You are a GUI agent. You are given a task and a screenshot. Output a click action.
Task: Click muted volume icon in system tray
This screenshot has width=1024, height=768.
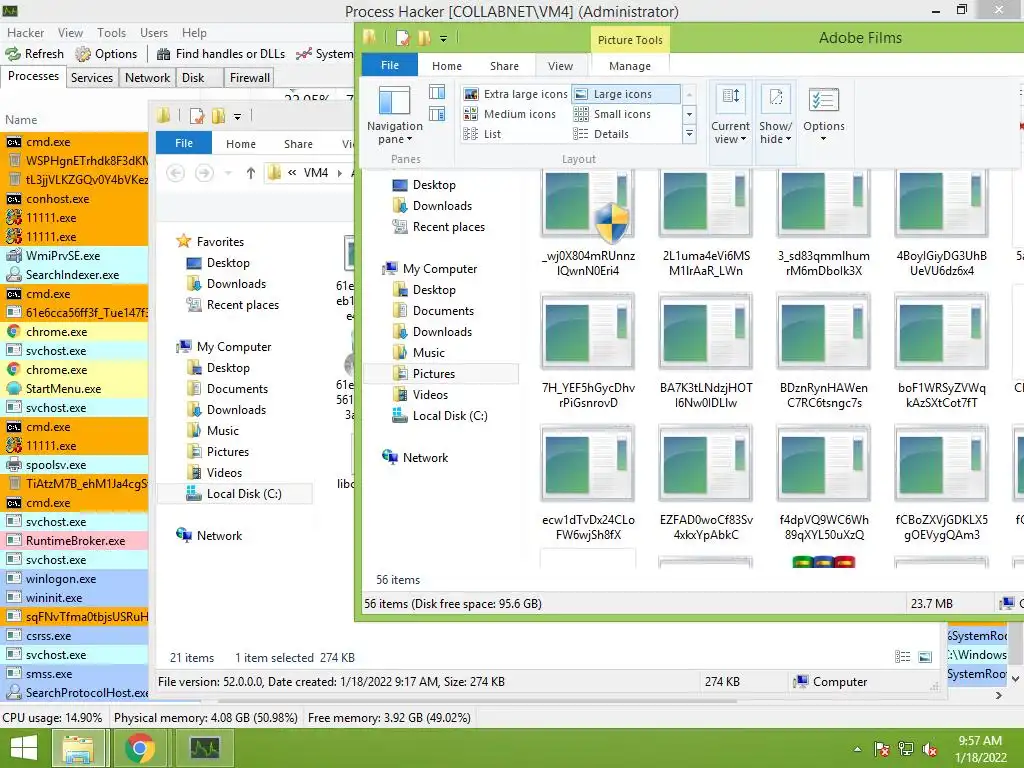click(x=929, y=749)
